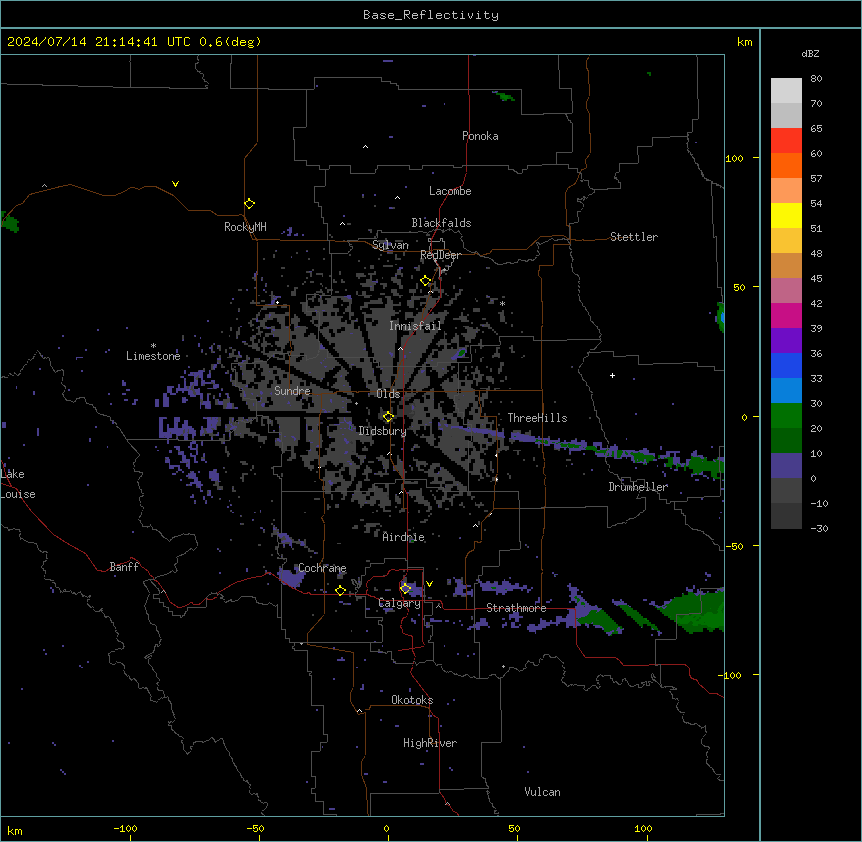
Task: Select the km unit label at top right
Action: click(745, 42)
